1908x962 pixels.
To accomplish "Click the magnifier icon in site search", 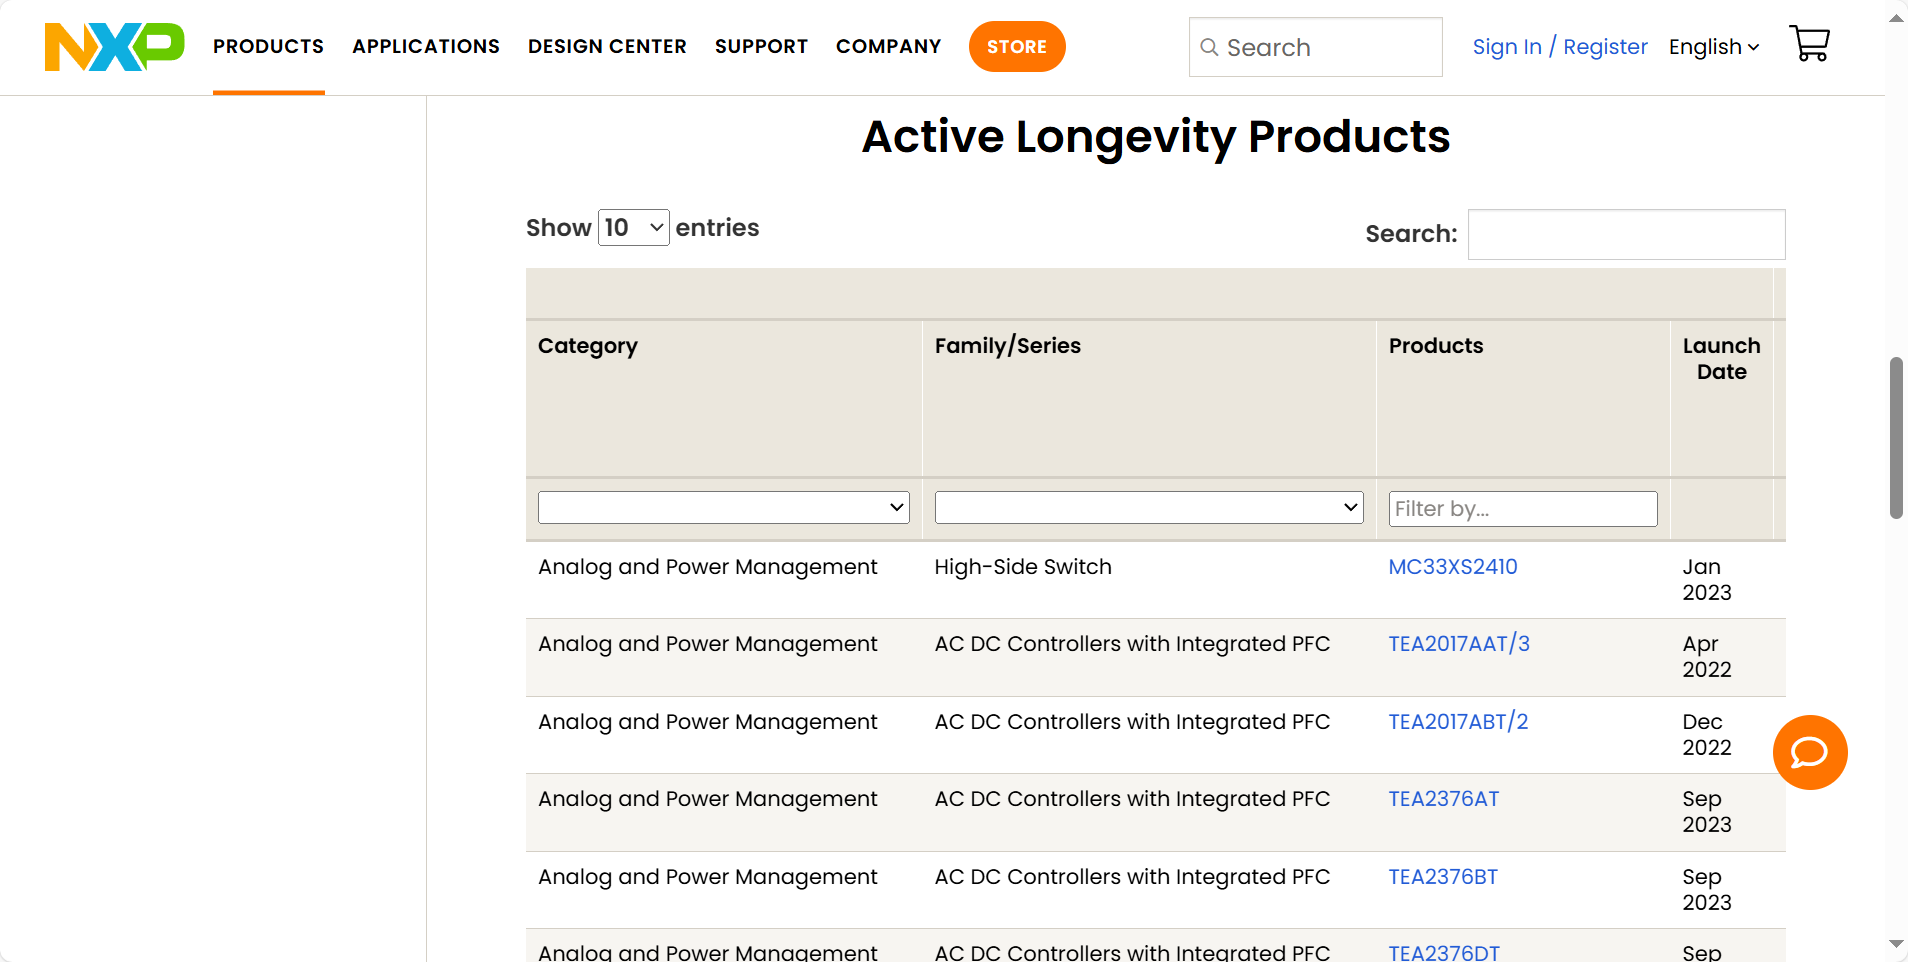I will tap(1209, 47).
